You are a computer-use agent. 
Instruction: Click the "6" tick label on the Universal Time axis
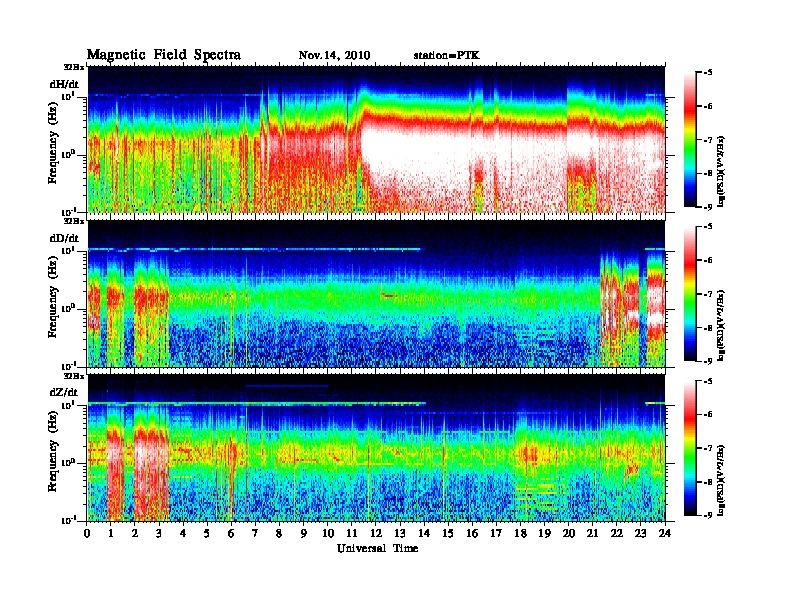(x=231, y=534)
